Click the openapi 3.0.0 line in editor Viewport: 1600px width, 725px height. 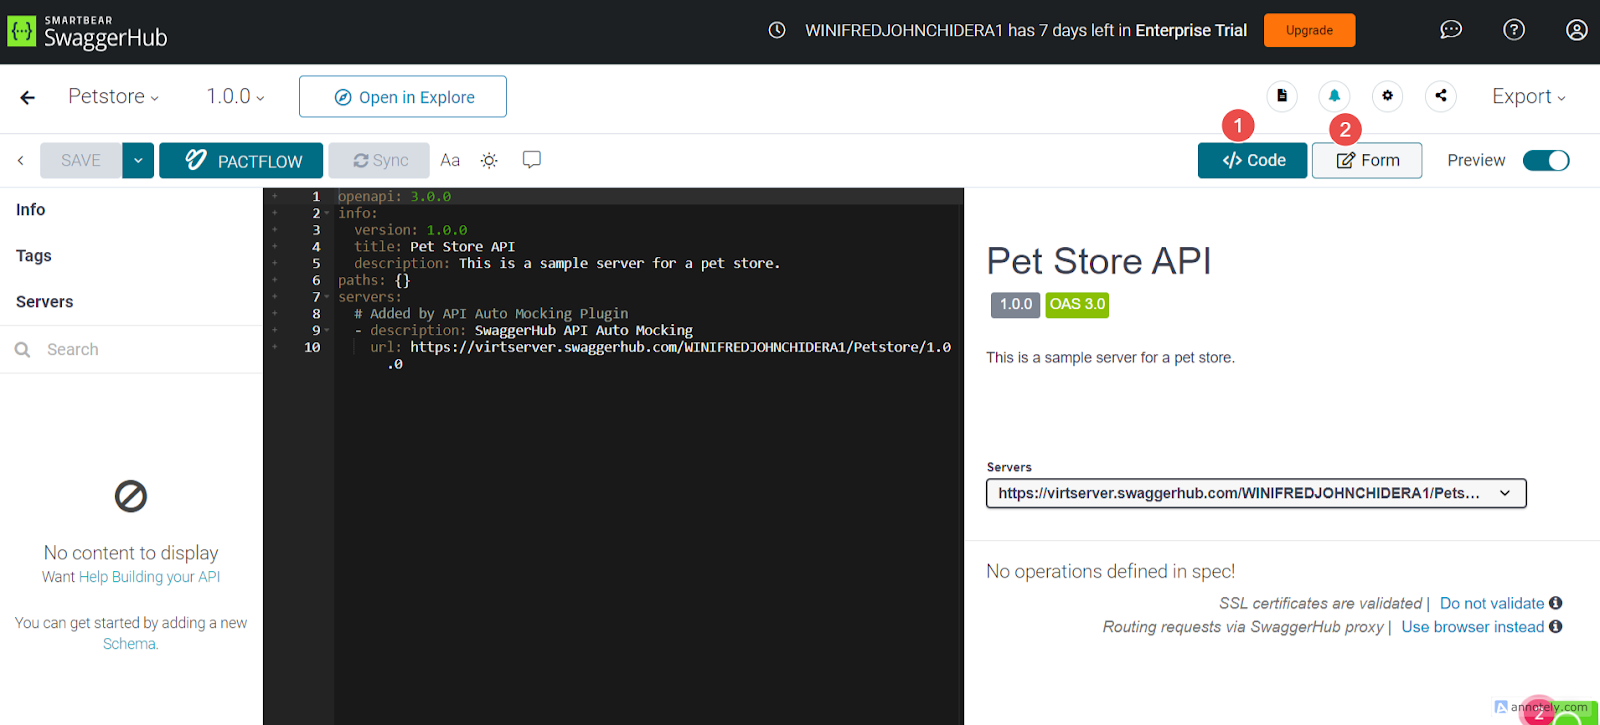pos(394,196)
